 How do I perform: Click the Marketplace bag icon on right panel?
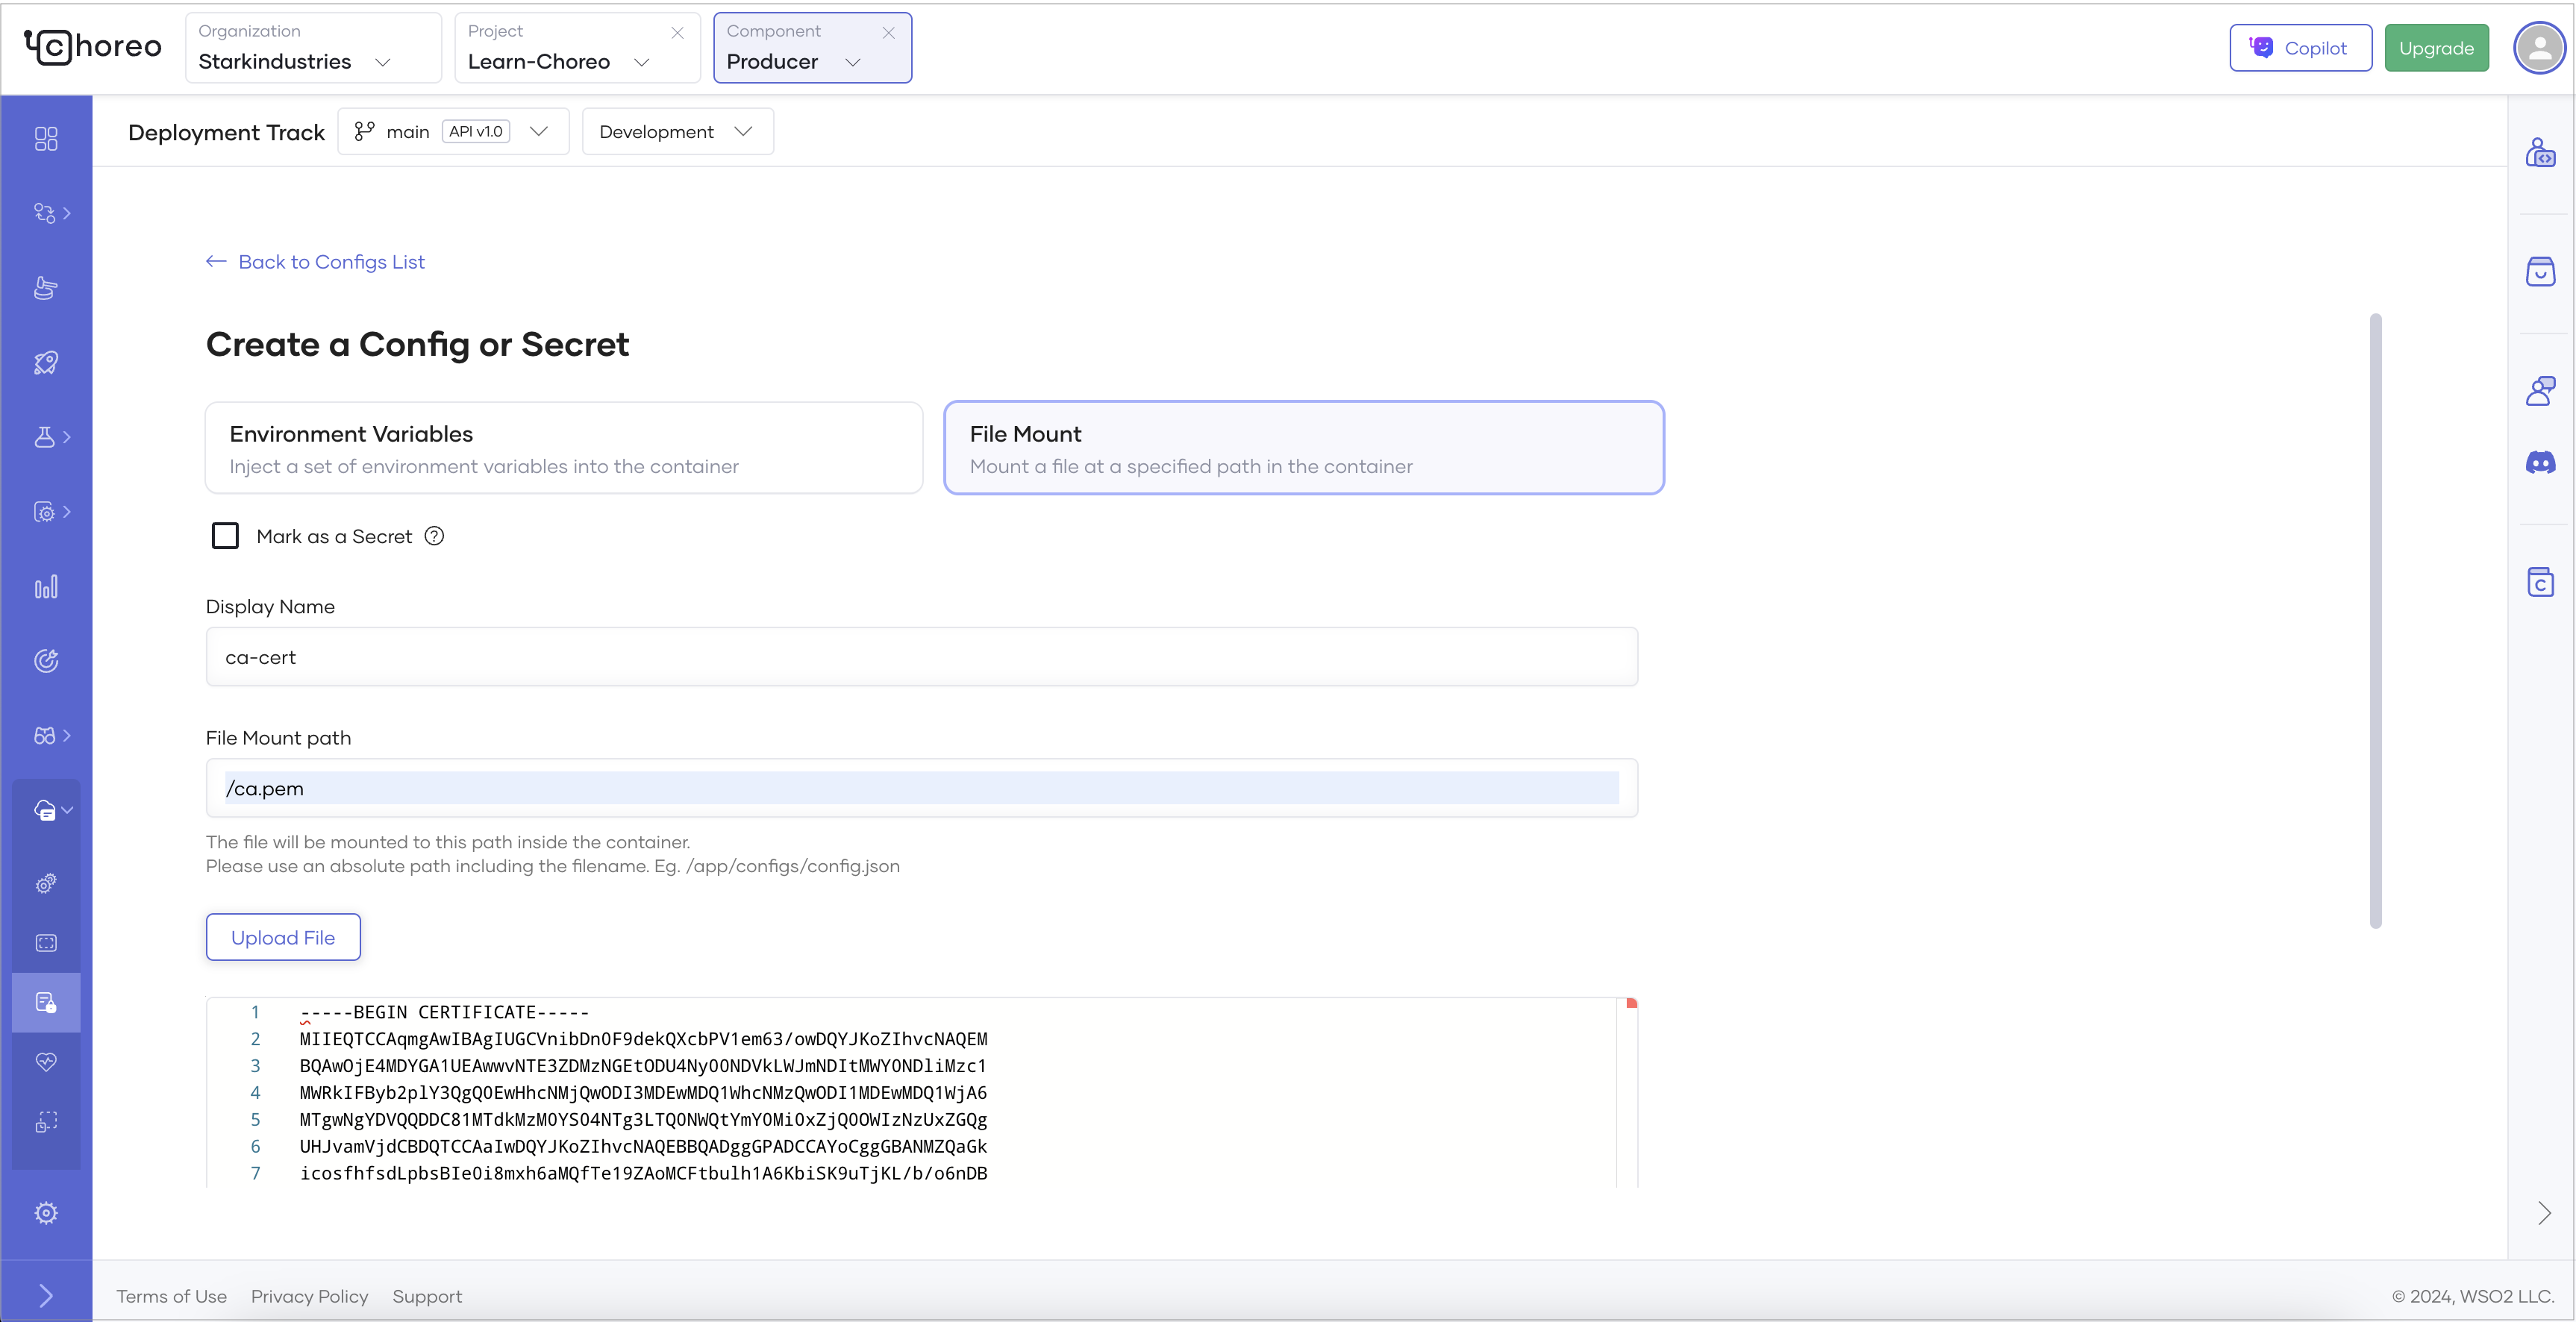point(2540,271)
